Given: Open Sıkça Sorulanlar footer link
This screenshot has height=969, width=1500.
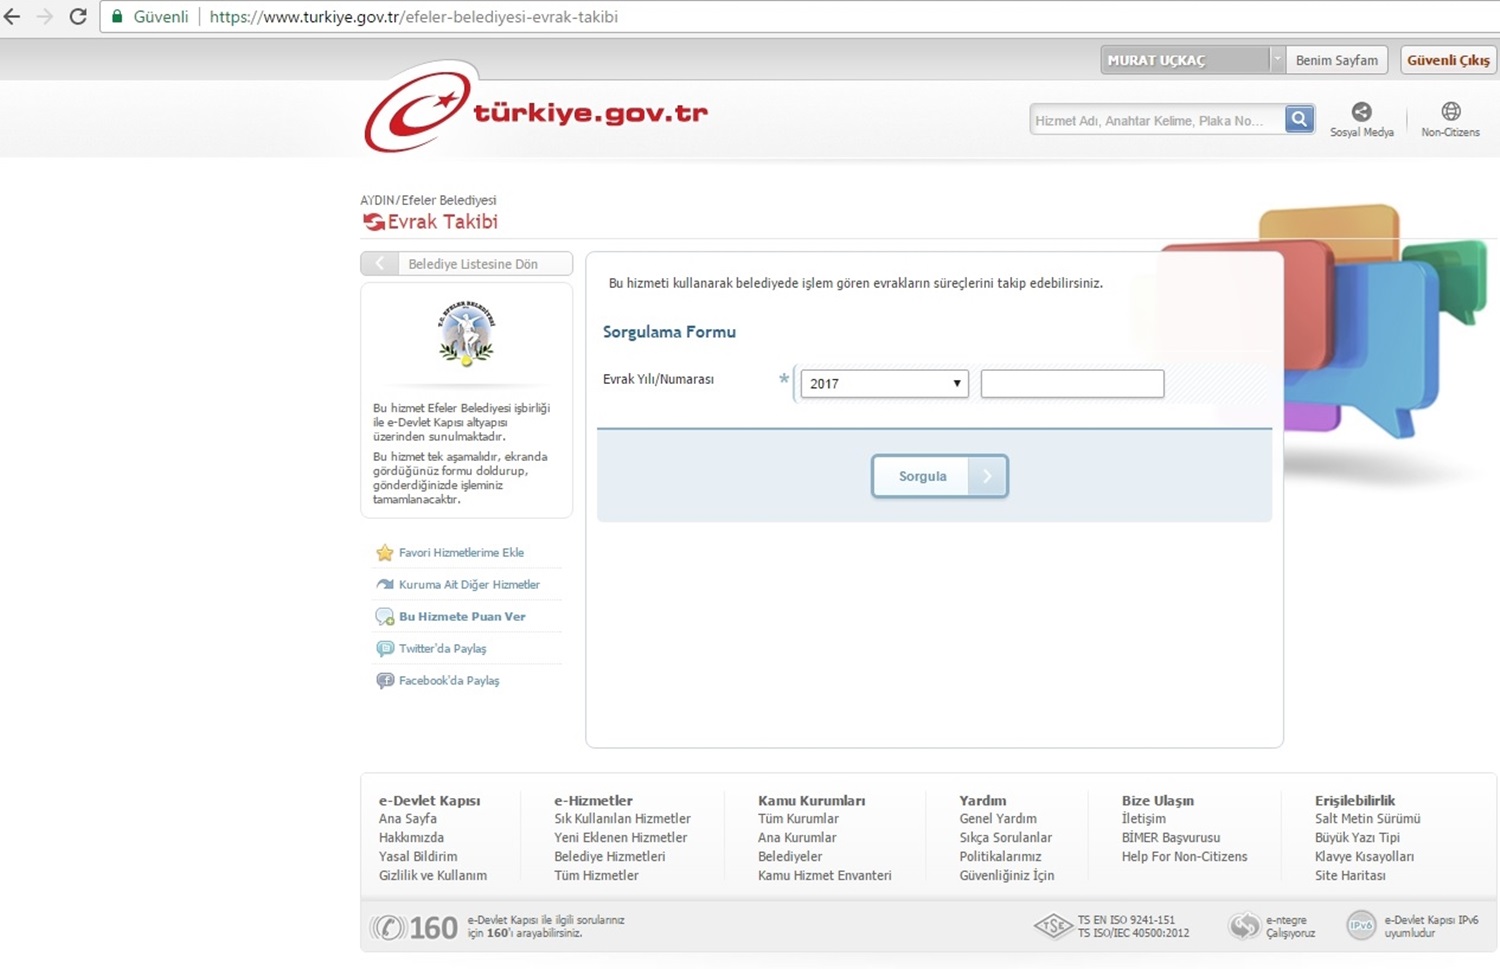Looking at the screenshot, I should click(1005, 838).
